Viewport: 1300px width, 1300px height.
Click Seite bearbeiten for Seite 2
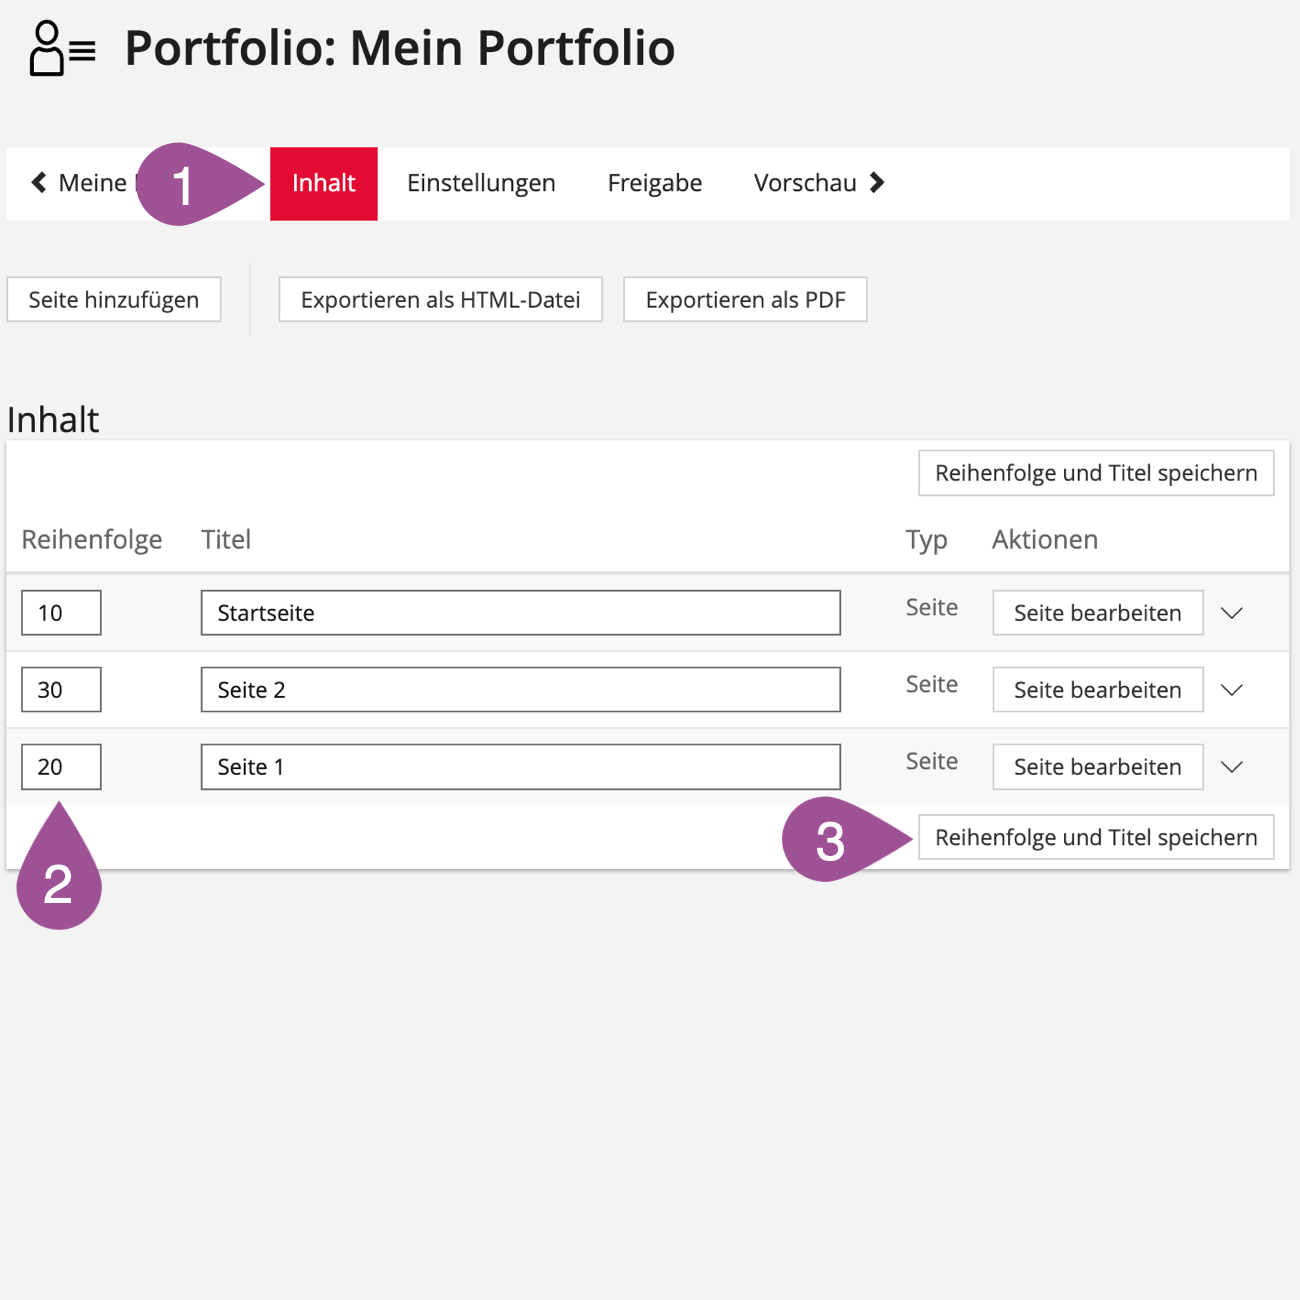click(1097, 690)
